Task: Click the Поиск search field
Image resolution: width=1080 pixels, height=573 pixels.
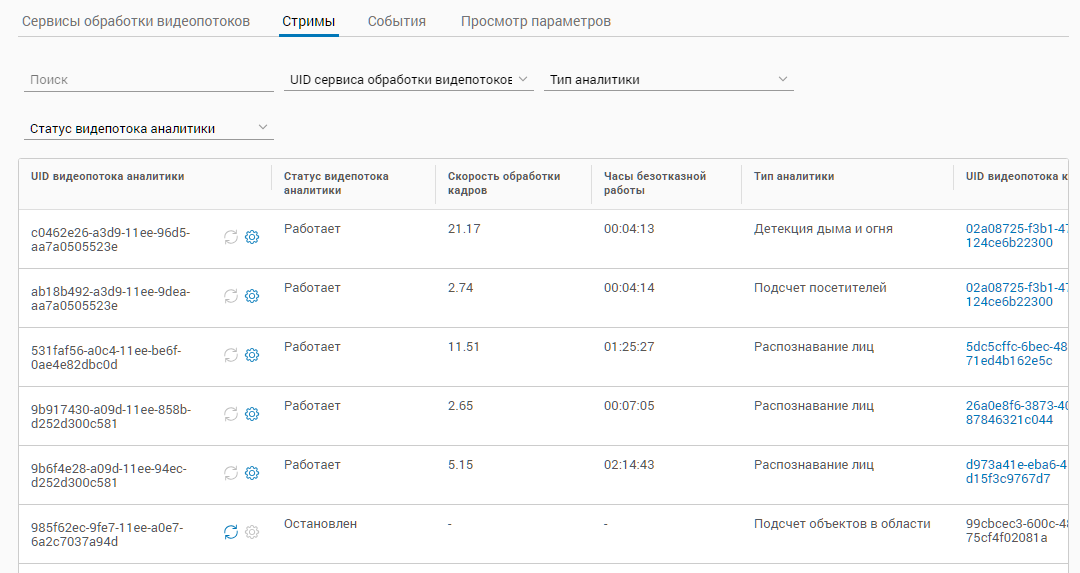Action: pos(148,79)
